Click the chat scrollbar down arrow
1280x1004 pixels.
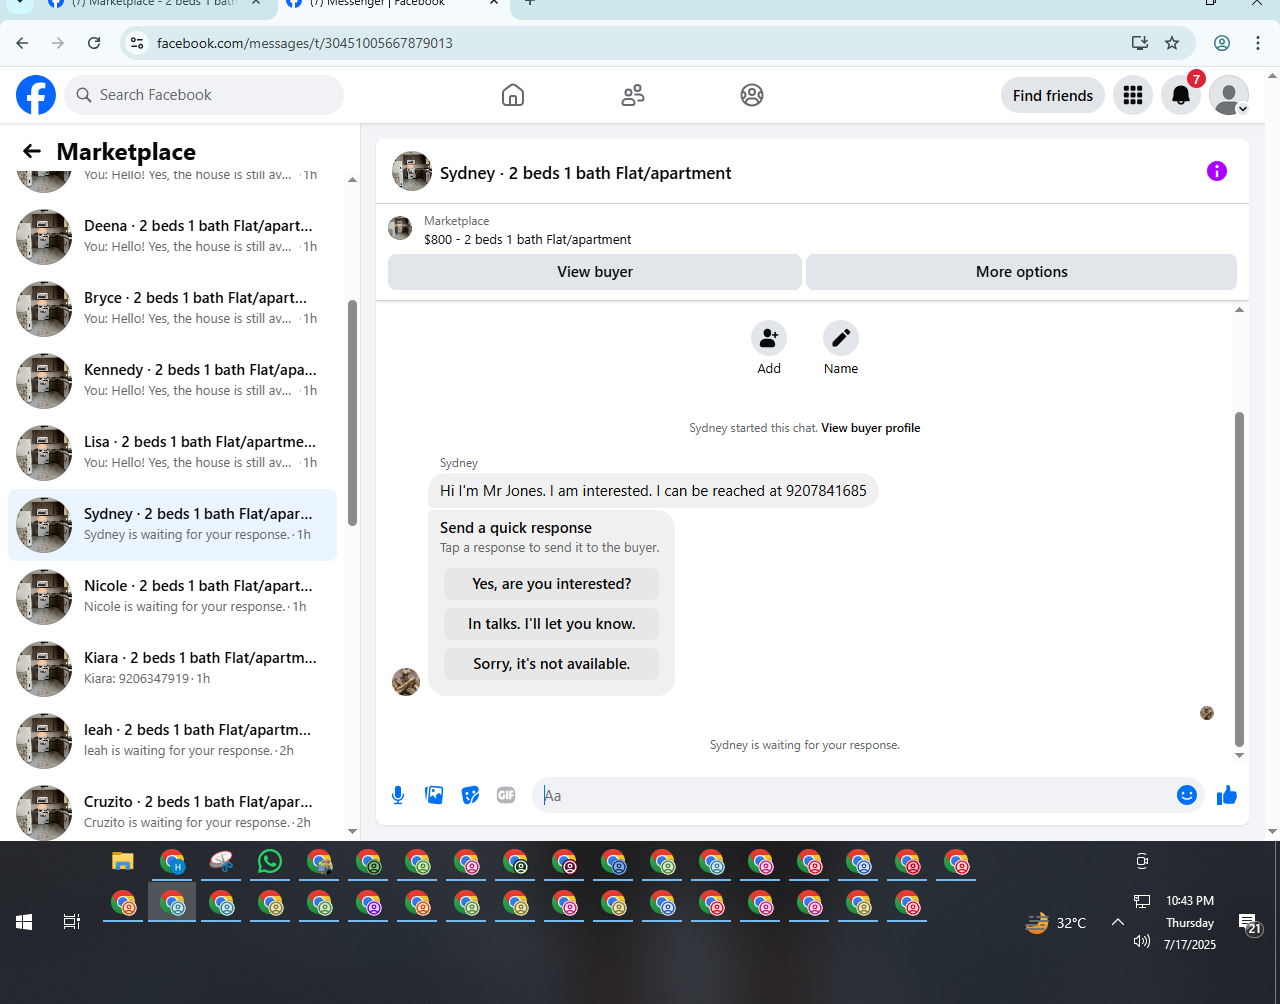1240,756
